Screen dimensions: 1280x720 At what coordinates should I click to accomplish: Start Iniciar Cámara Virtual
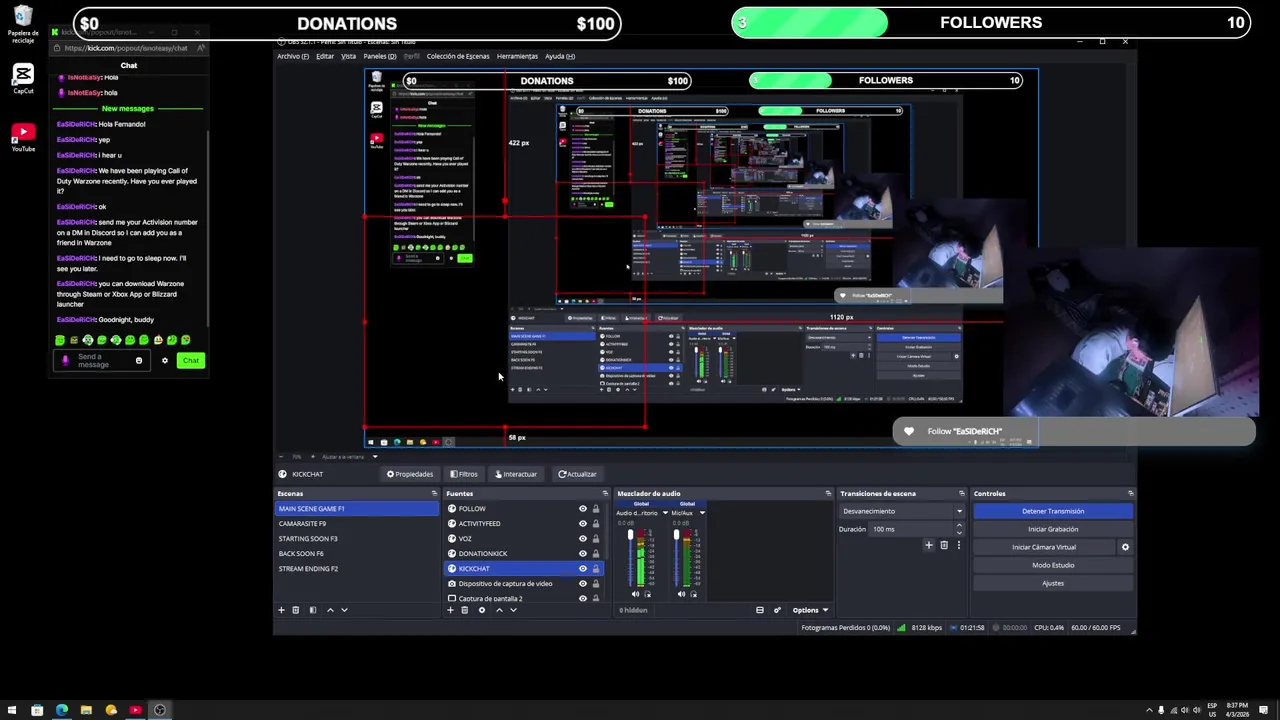click(x=1044, y=547)
